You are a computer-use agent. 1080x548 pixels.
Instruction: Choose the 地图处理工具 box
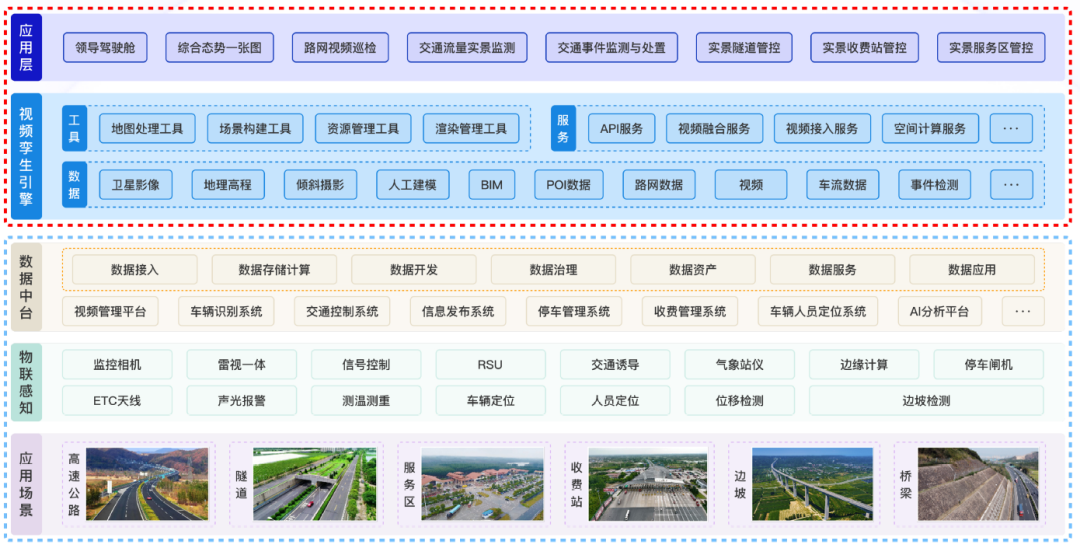click(x=147, y=129)
